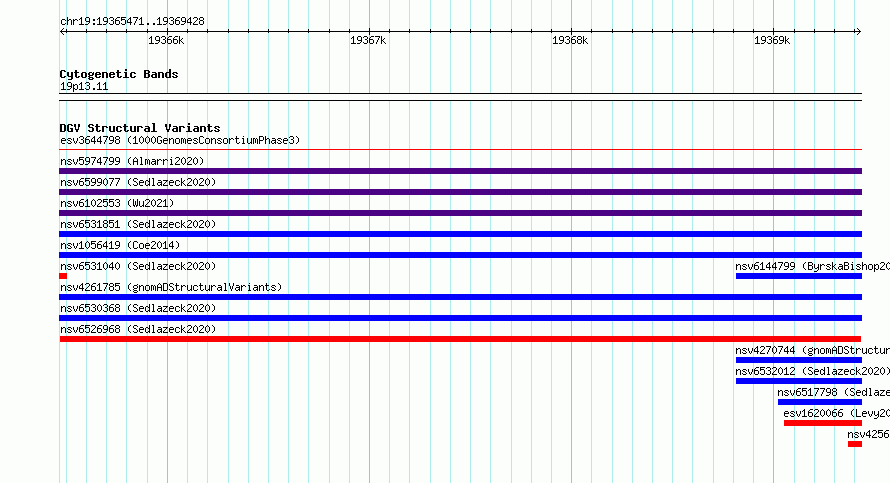Click the 19367k ruler tick label
The image size is (890, 483).
[x=368, y=40]
